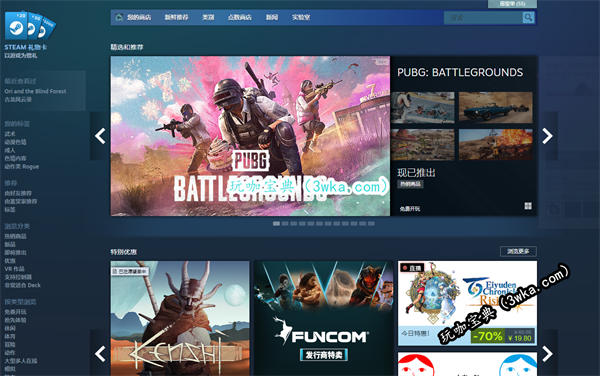
Task: Click the Windows platform icon on PUBG panel
Action: (528, 206)
